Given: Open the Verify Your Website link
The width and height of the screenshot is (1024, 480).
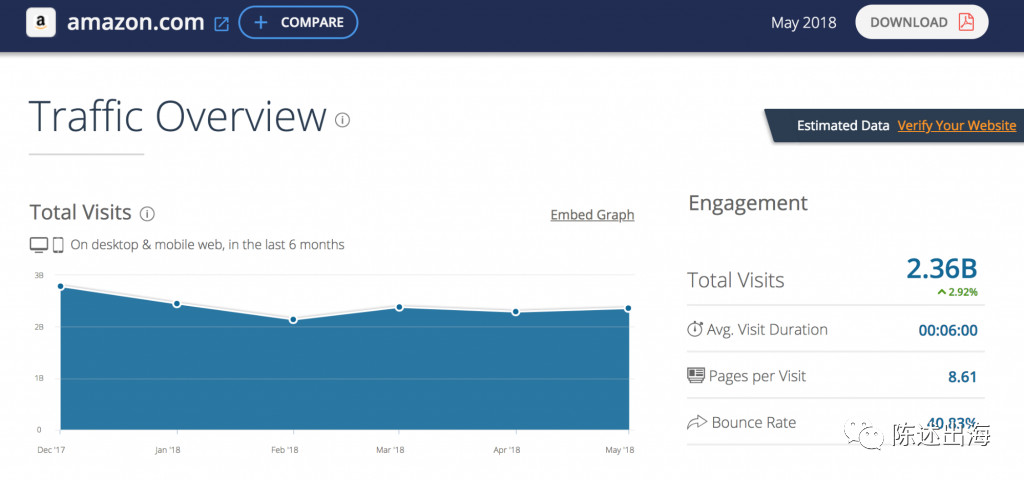Looking at the screenshot, I should (956, 126).
